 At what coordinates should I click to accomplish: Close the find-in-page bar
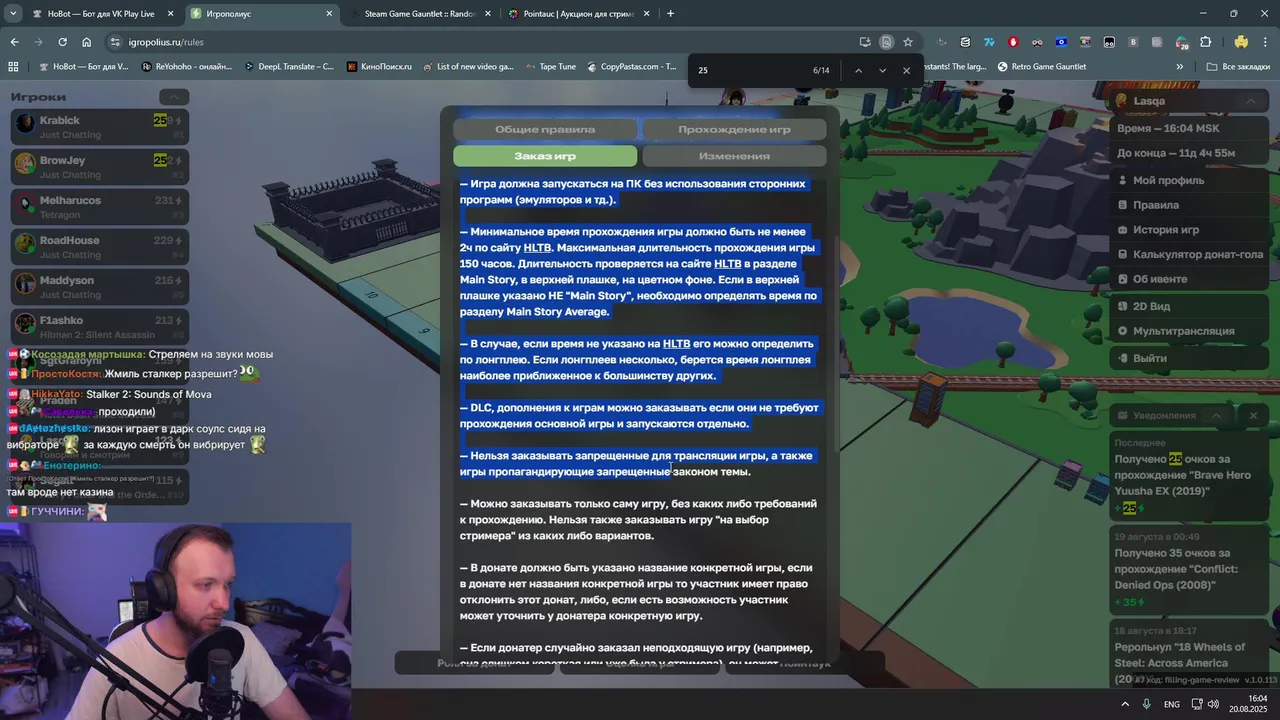point(907,70)
